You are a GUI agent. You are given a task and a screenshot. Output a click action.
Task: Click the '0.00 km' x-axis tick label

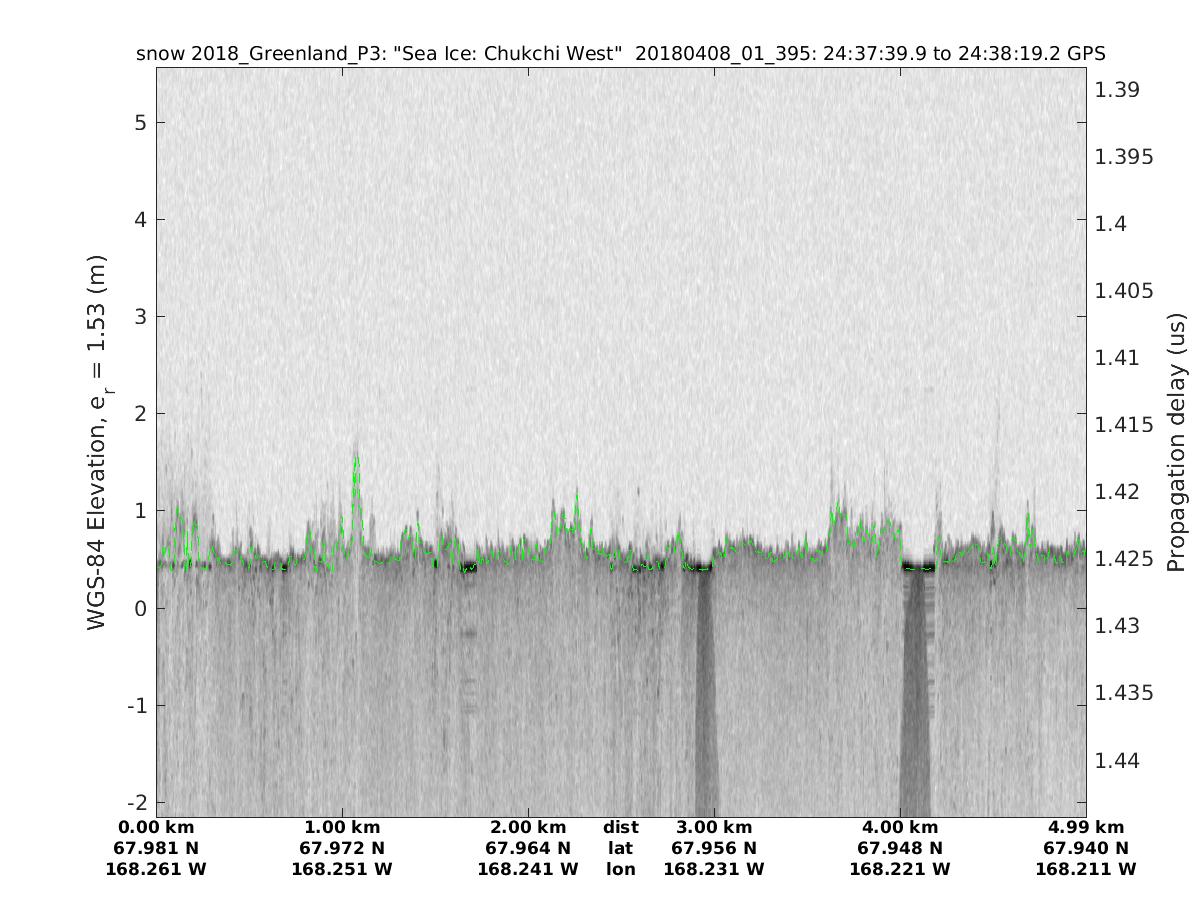156,827
